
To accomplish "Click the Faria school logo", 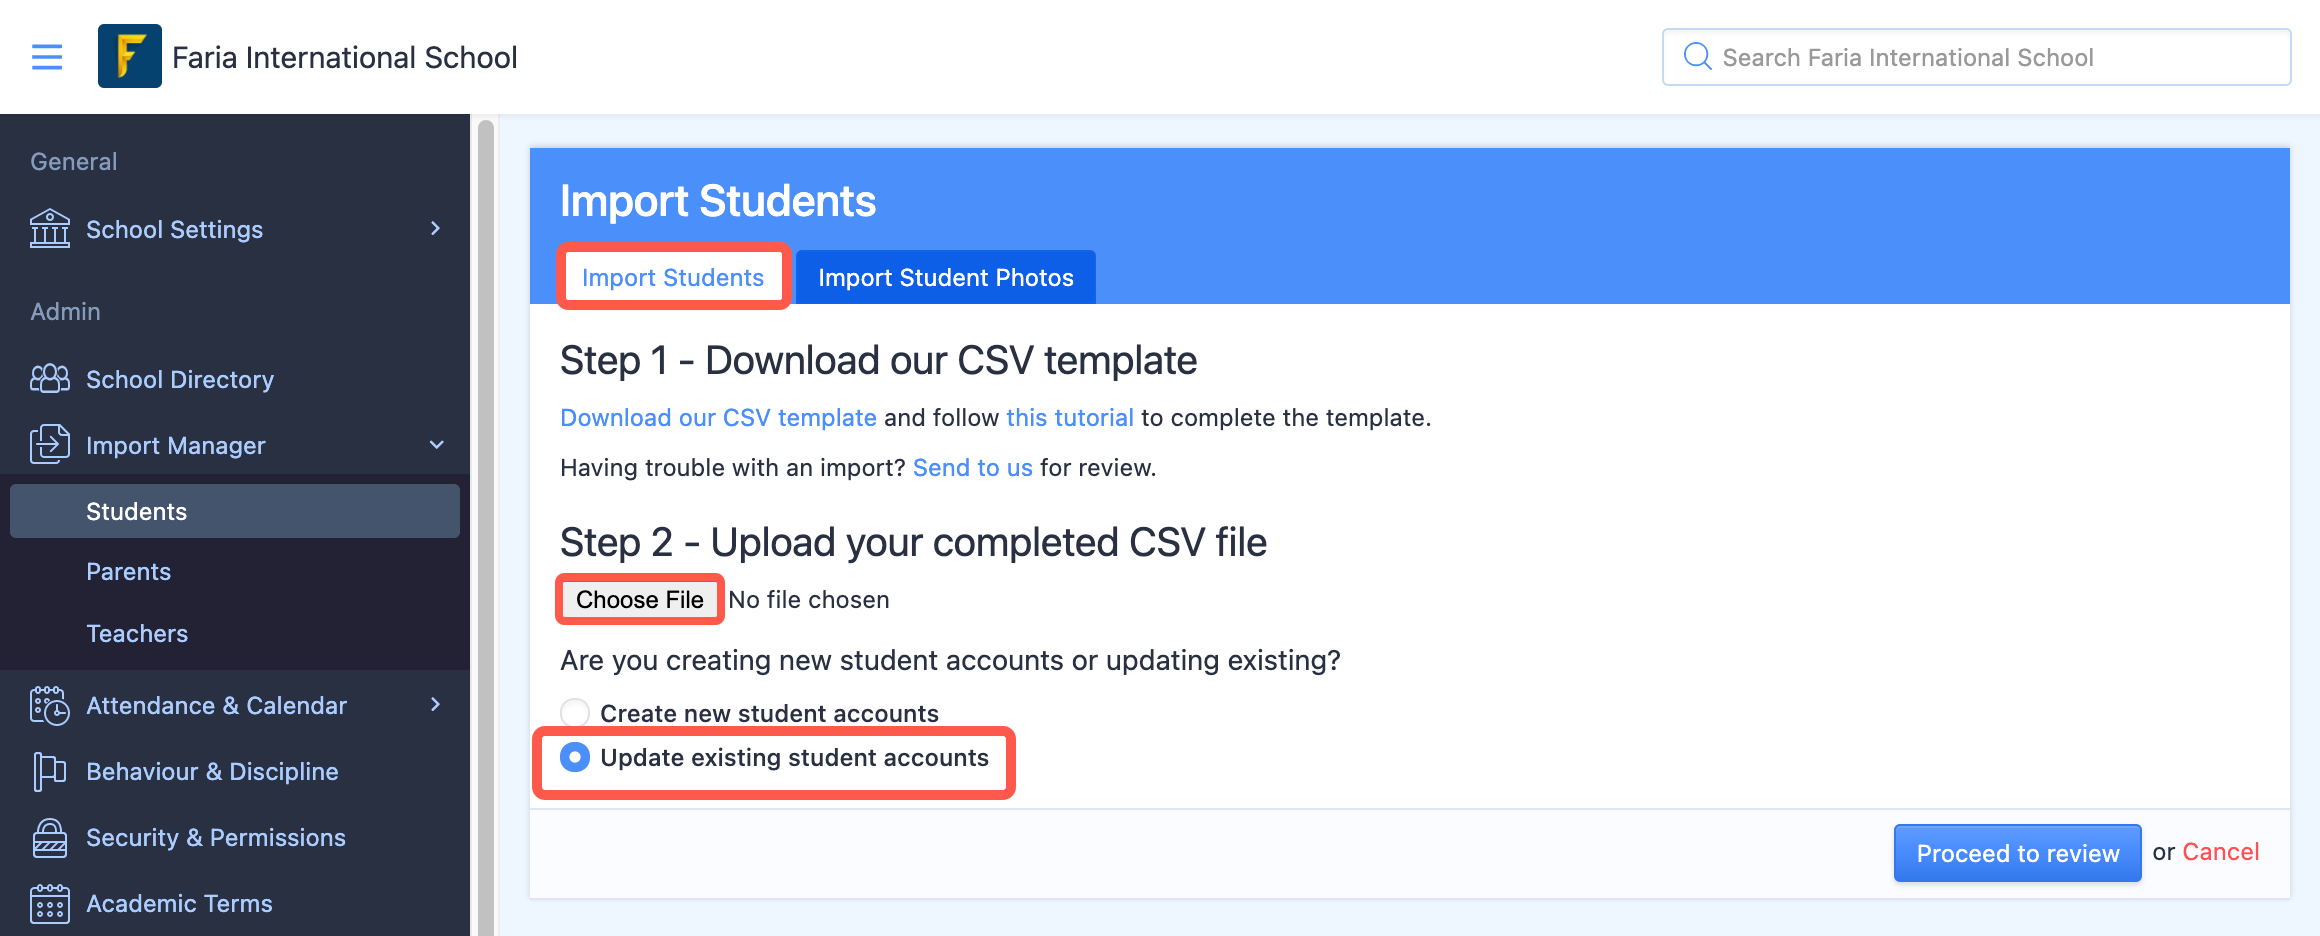I will pyautogui.click(x=130, y=56).
